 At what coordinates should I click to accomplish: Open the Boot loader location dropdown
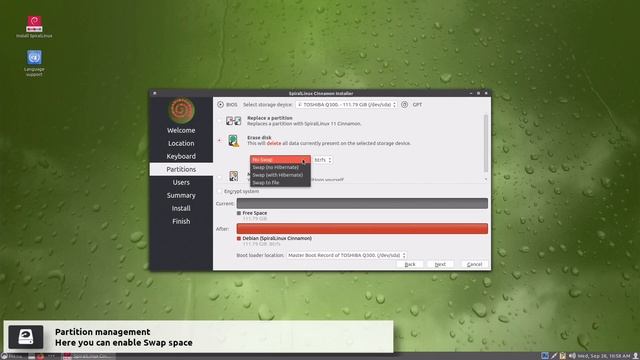click(347, 255)
